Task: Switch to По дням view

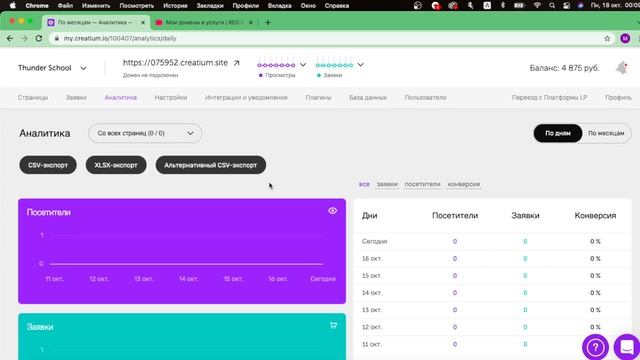Action: coord(558,133)
